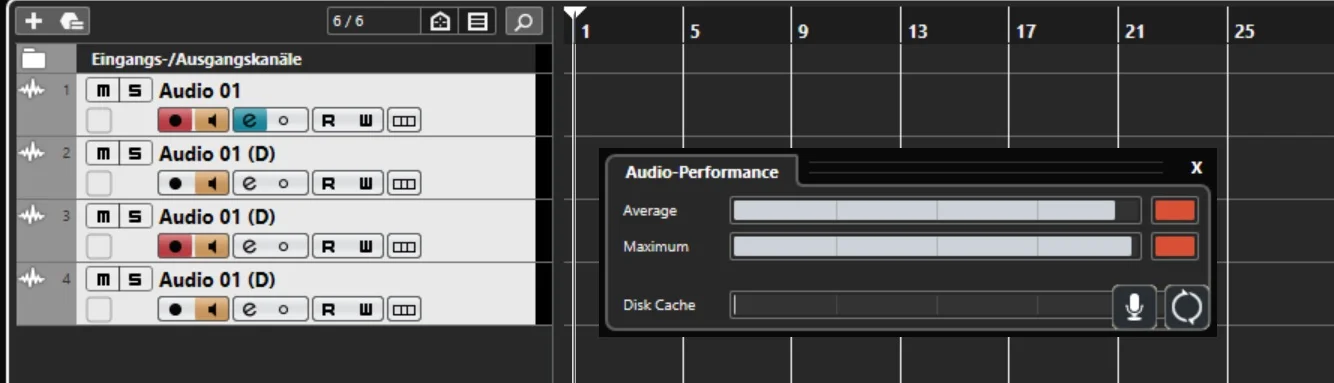Open channel settings 'e' on track 2
The width and height of the screenshot is (1334, 383).
pyautogui.click(x=249, y=184)
